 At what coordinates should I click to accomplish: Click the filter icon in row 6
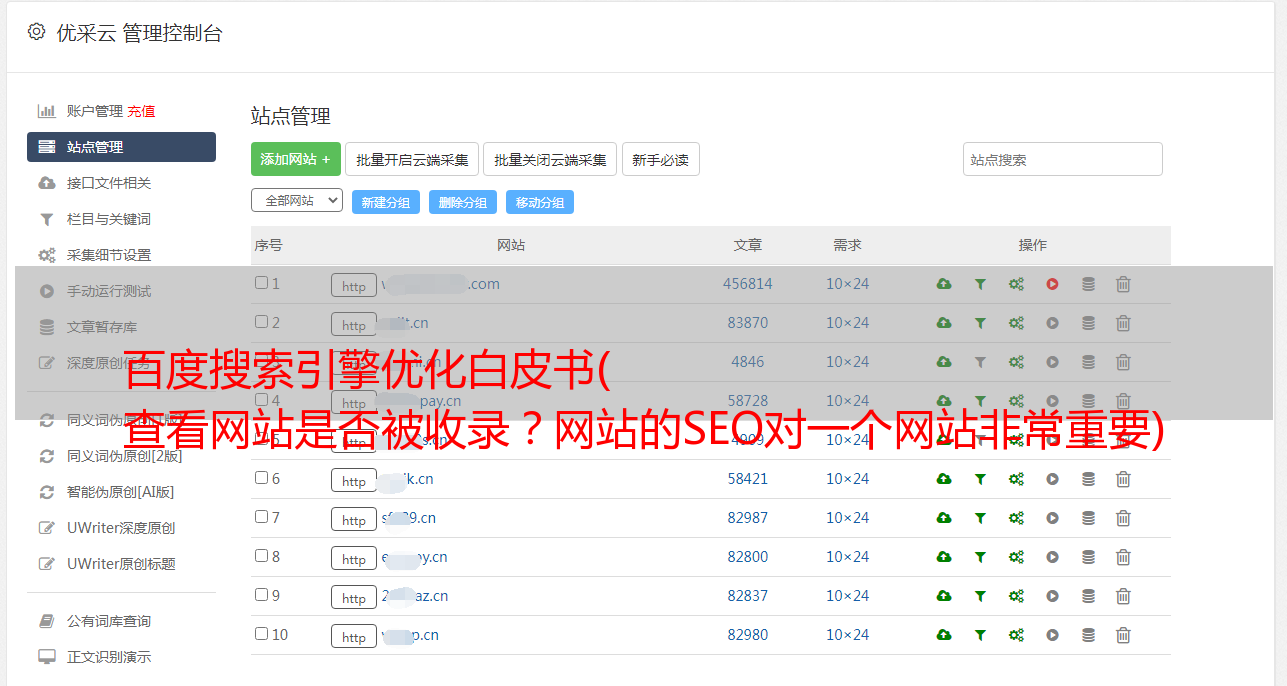tap(980, 479)
